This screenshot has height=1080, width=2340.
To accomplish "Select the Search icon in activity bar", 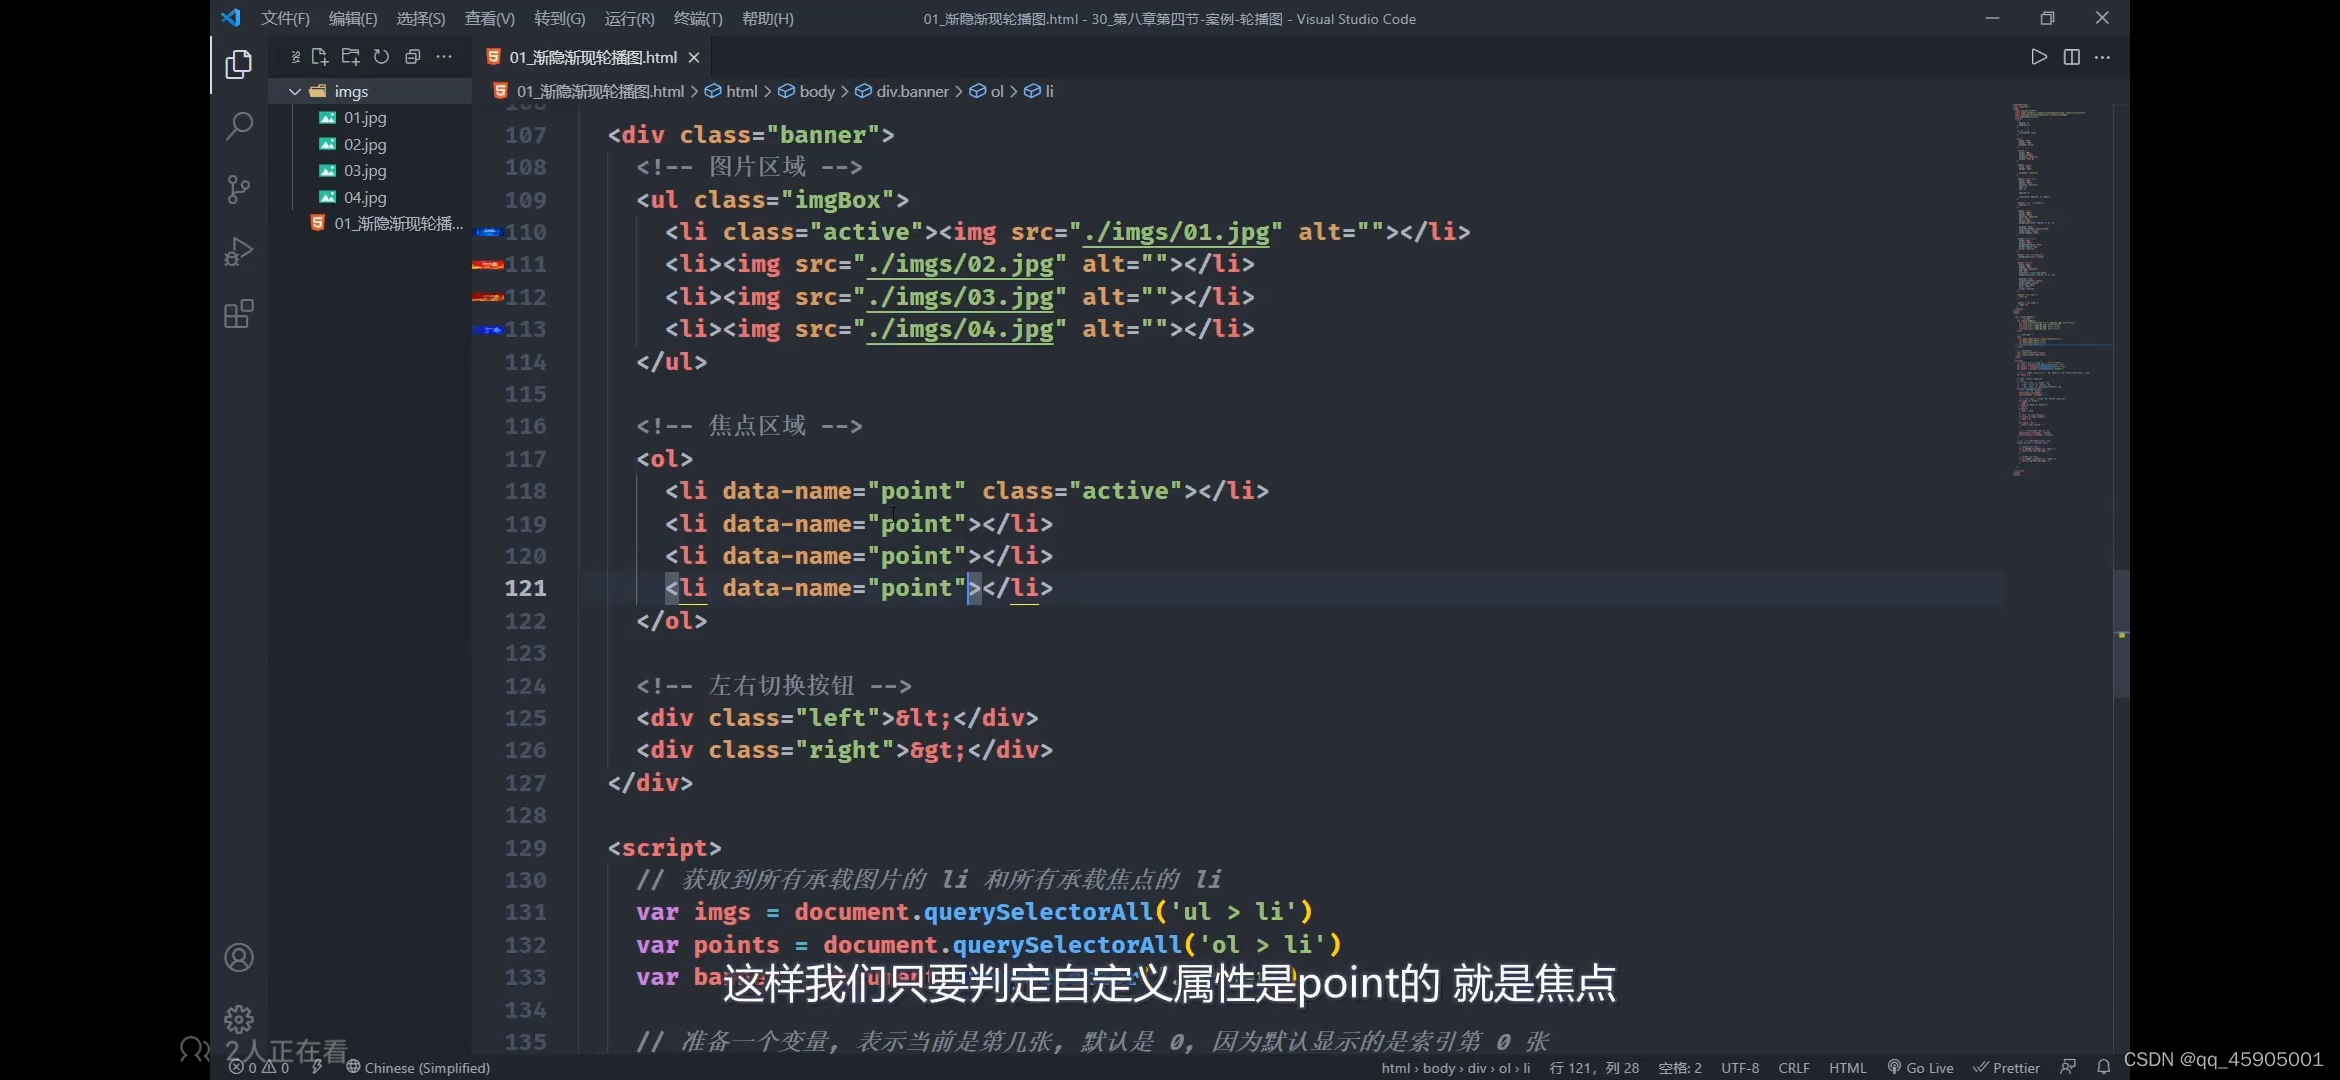I will pyautogui.click(x=239, y=126).
